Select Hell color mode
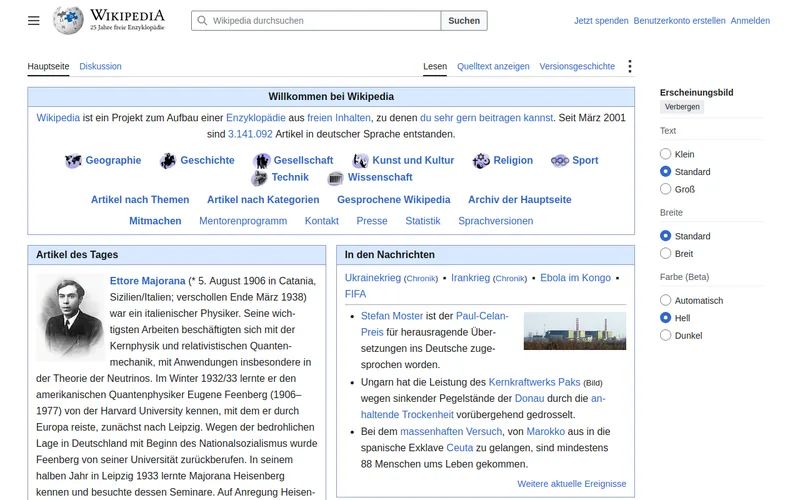The width and height of the screenshot is (800, 500). pyautogui.click(x=665, y=317)
